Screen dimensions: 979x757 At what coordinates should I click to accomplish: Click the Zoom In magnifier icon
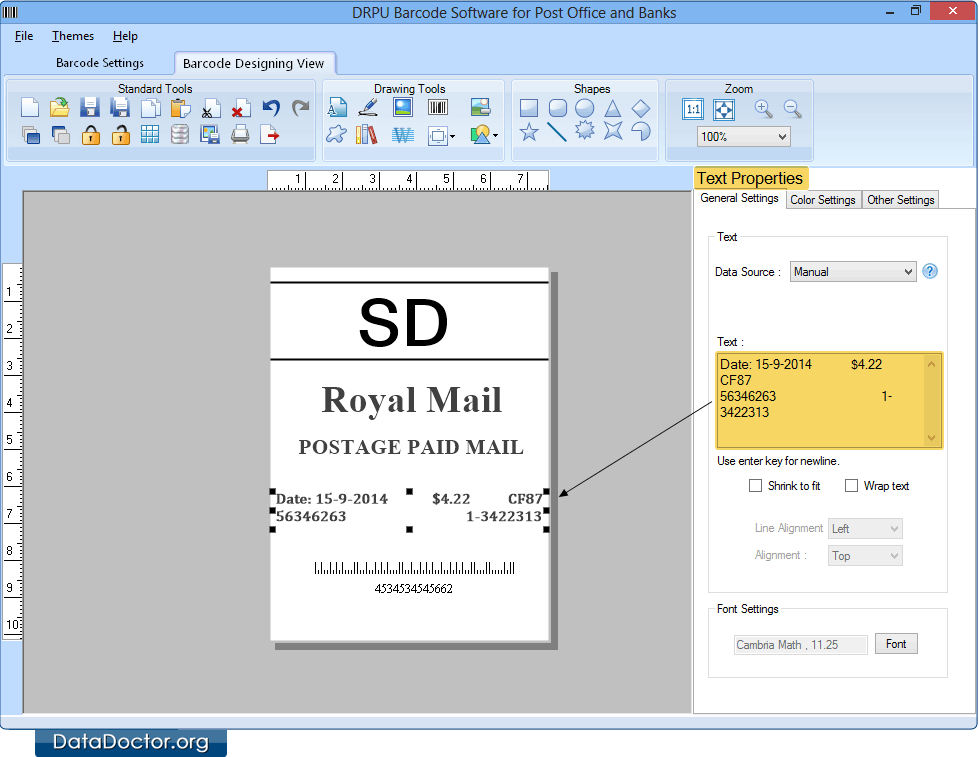tap(763, 110)
